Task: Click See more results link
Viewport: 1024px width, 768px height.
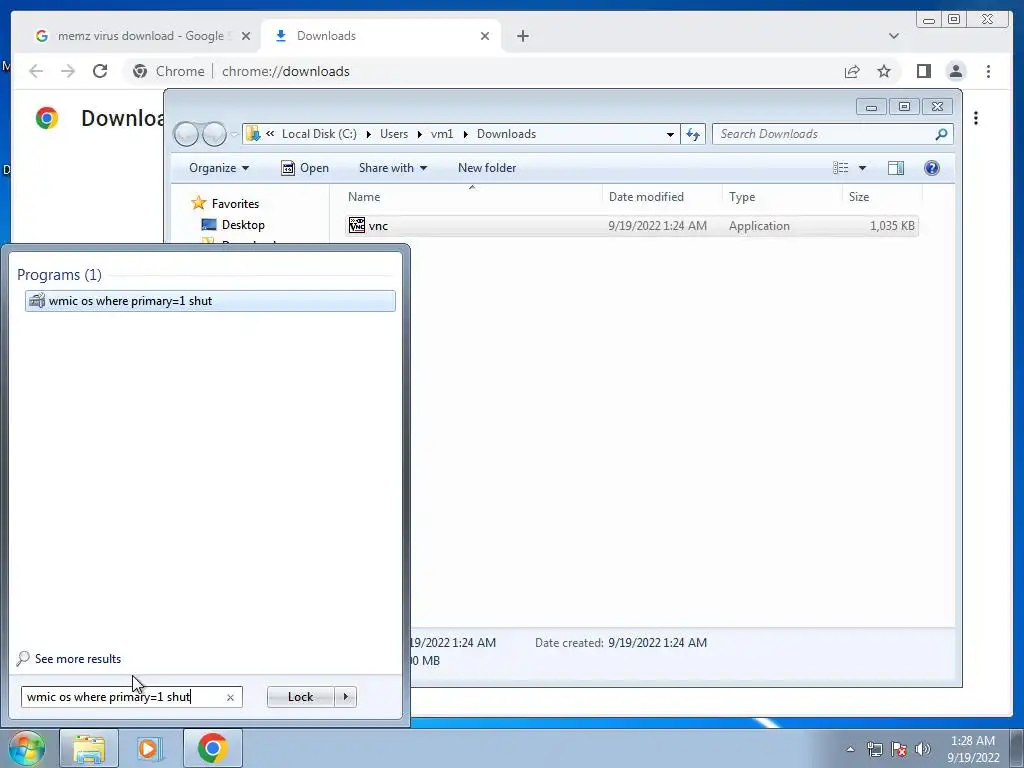Action: 78,659
